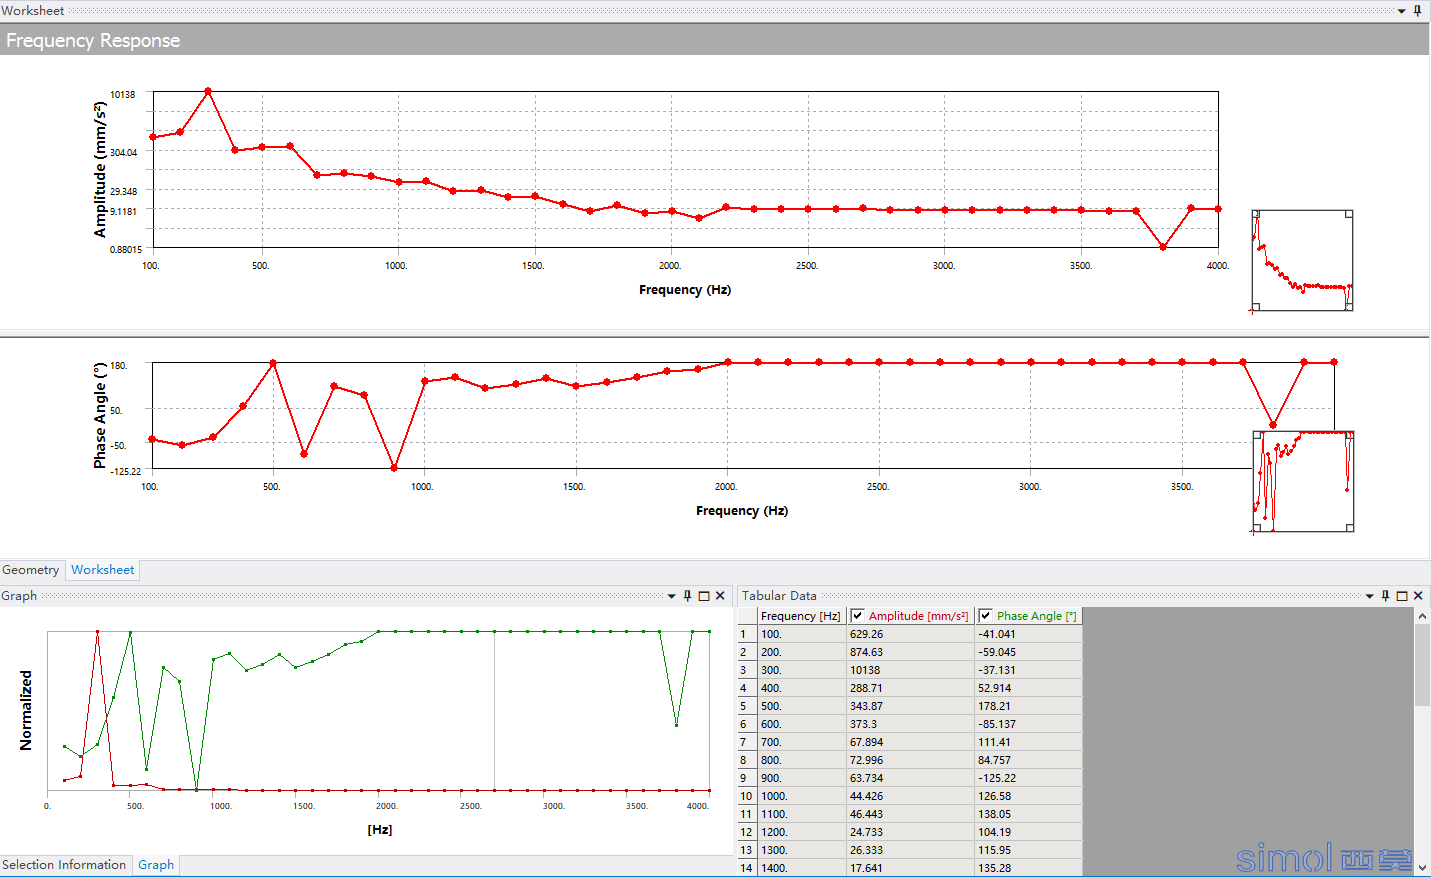This screenshot has width=1431, height=877.
Task: Maximize the Graph panel
Action: click(x=704, y=596)
